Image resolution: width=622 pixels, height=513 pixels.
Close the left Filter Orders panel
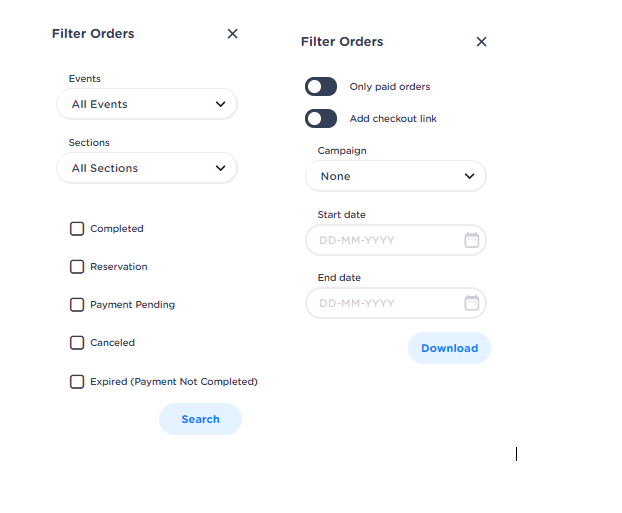tap(232, 34)
